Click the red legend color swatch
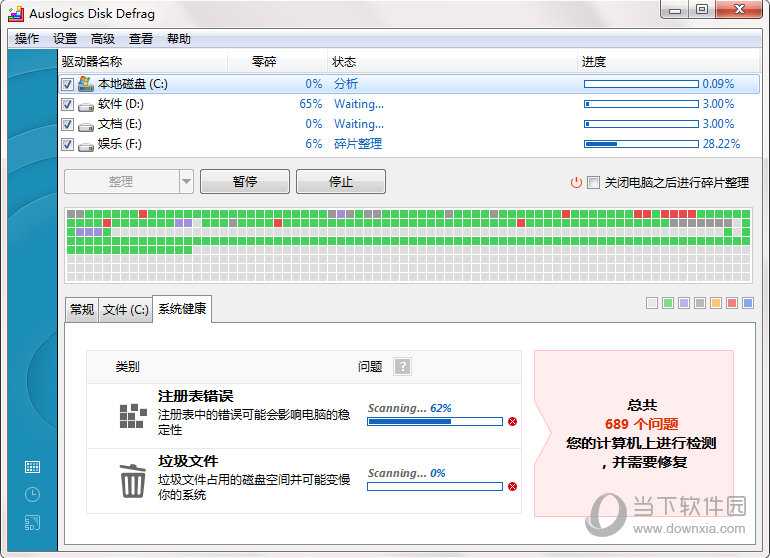This screenshot has height=558, width=770. point(732,303)
